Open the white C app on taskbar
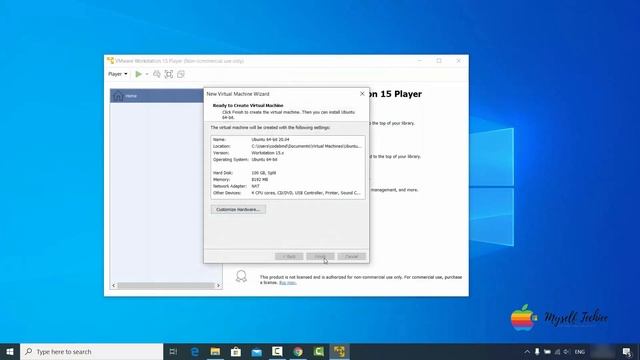This screenshot has height=360, width=640. [x=277, y=351]
